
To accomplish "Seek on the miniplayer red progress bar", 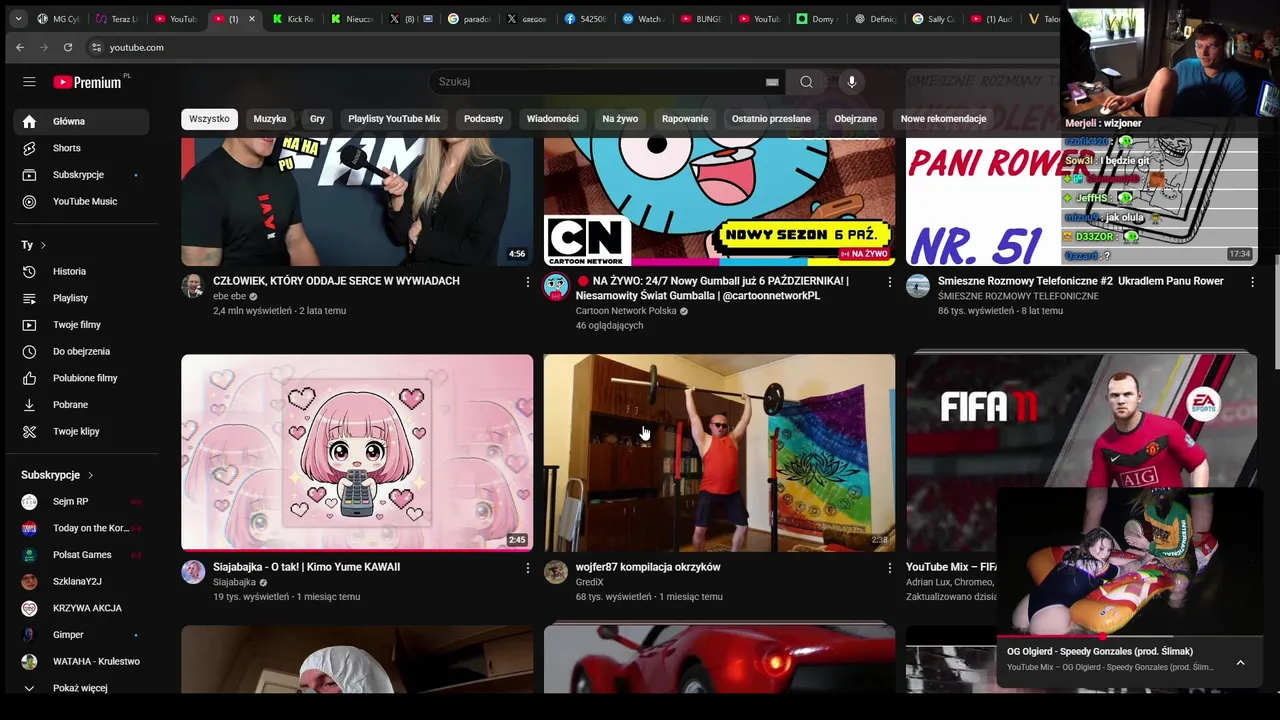I will (x=1130, y=636).
